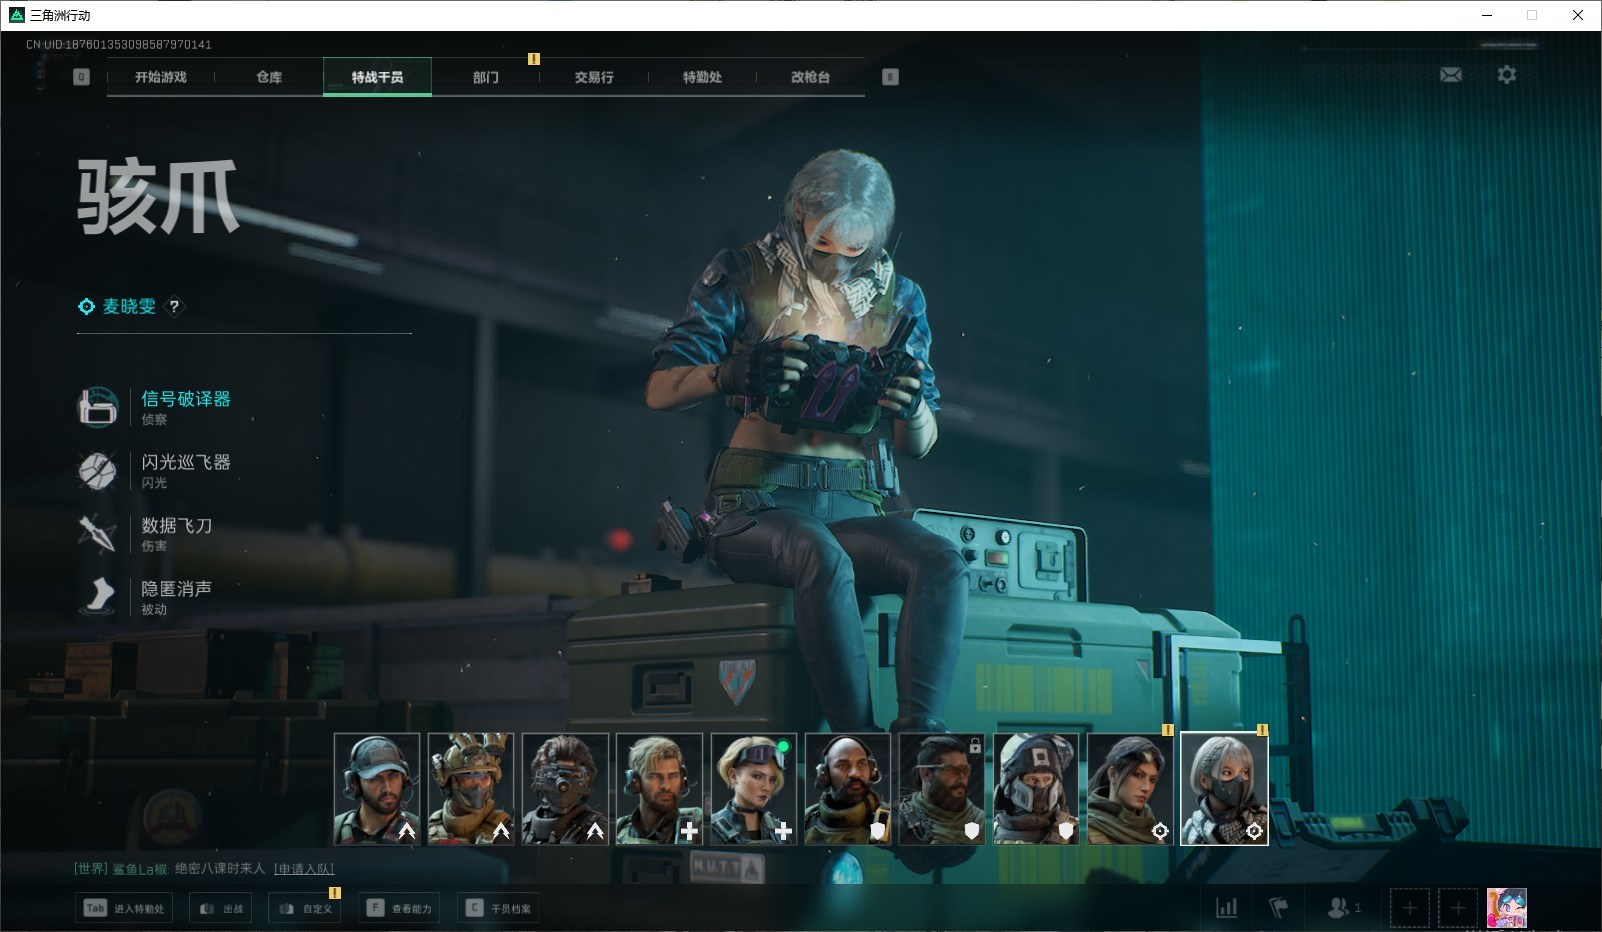The image size is (1602, 932).
Task: Click the lock icon on the sunglasses operator
Action: point(975,745)
